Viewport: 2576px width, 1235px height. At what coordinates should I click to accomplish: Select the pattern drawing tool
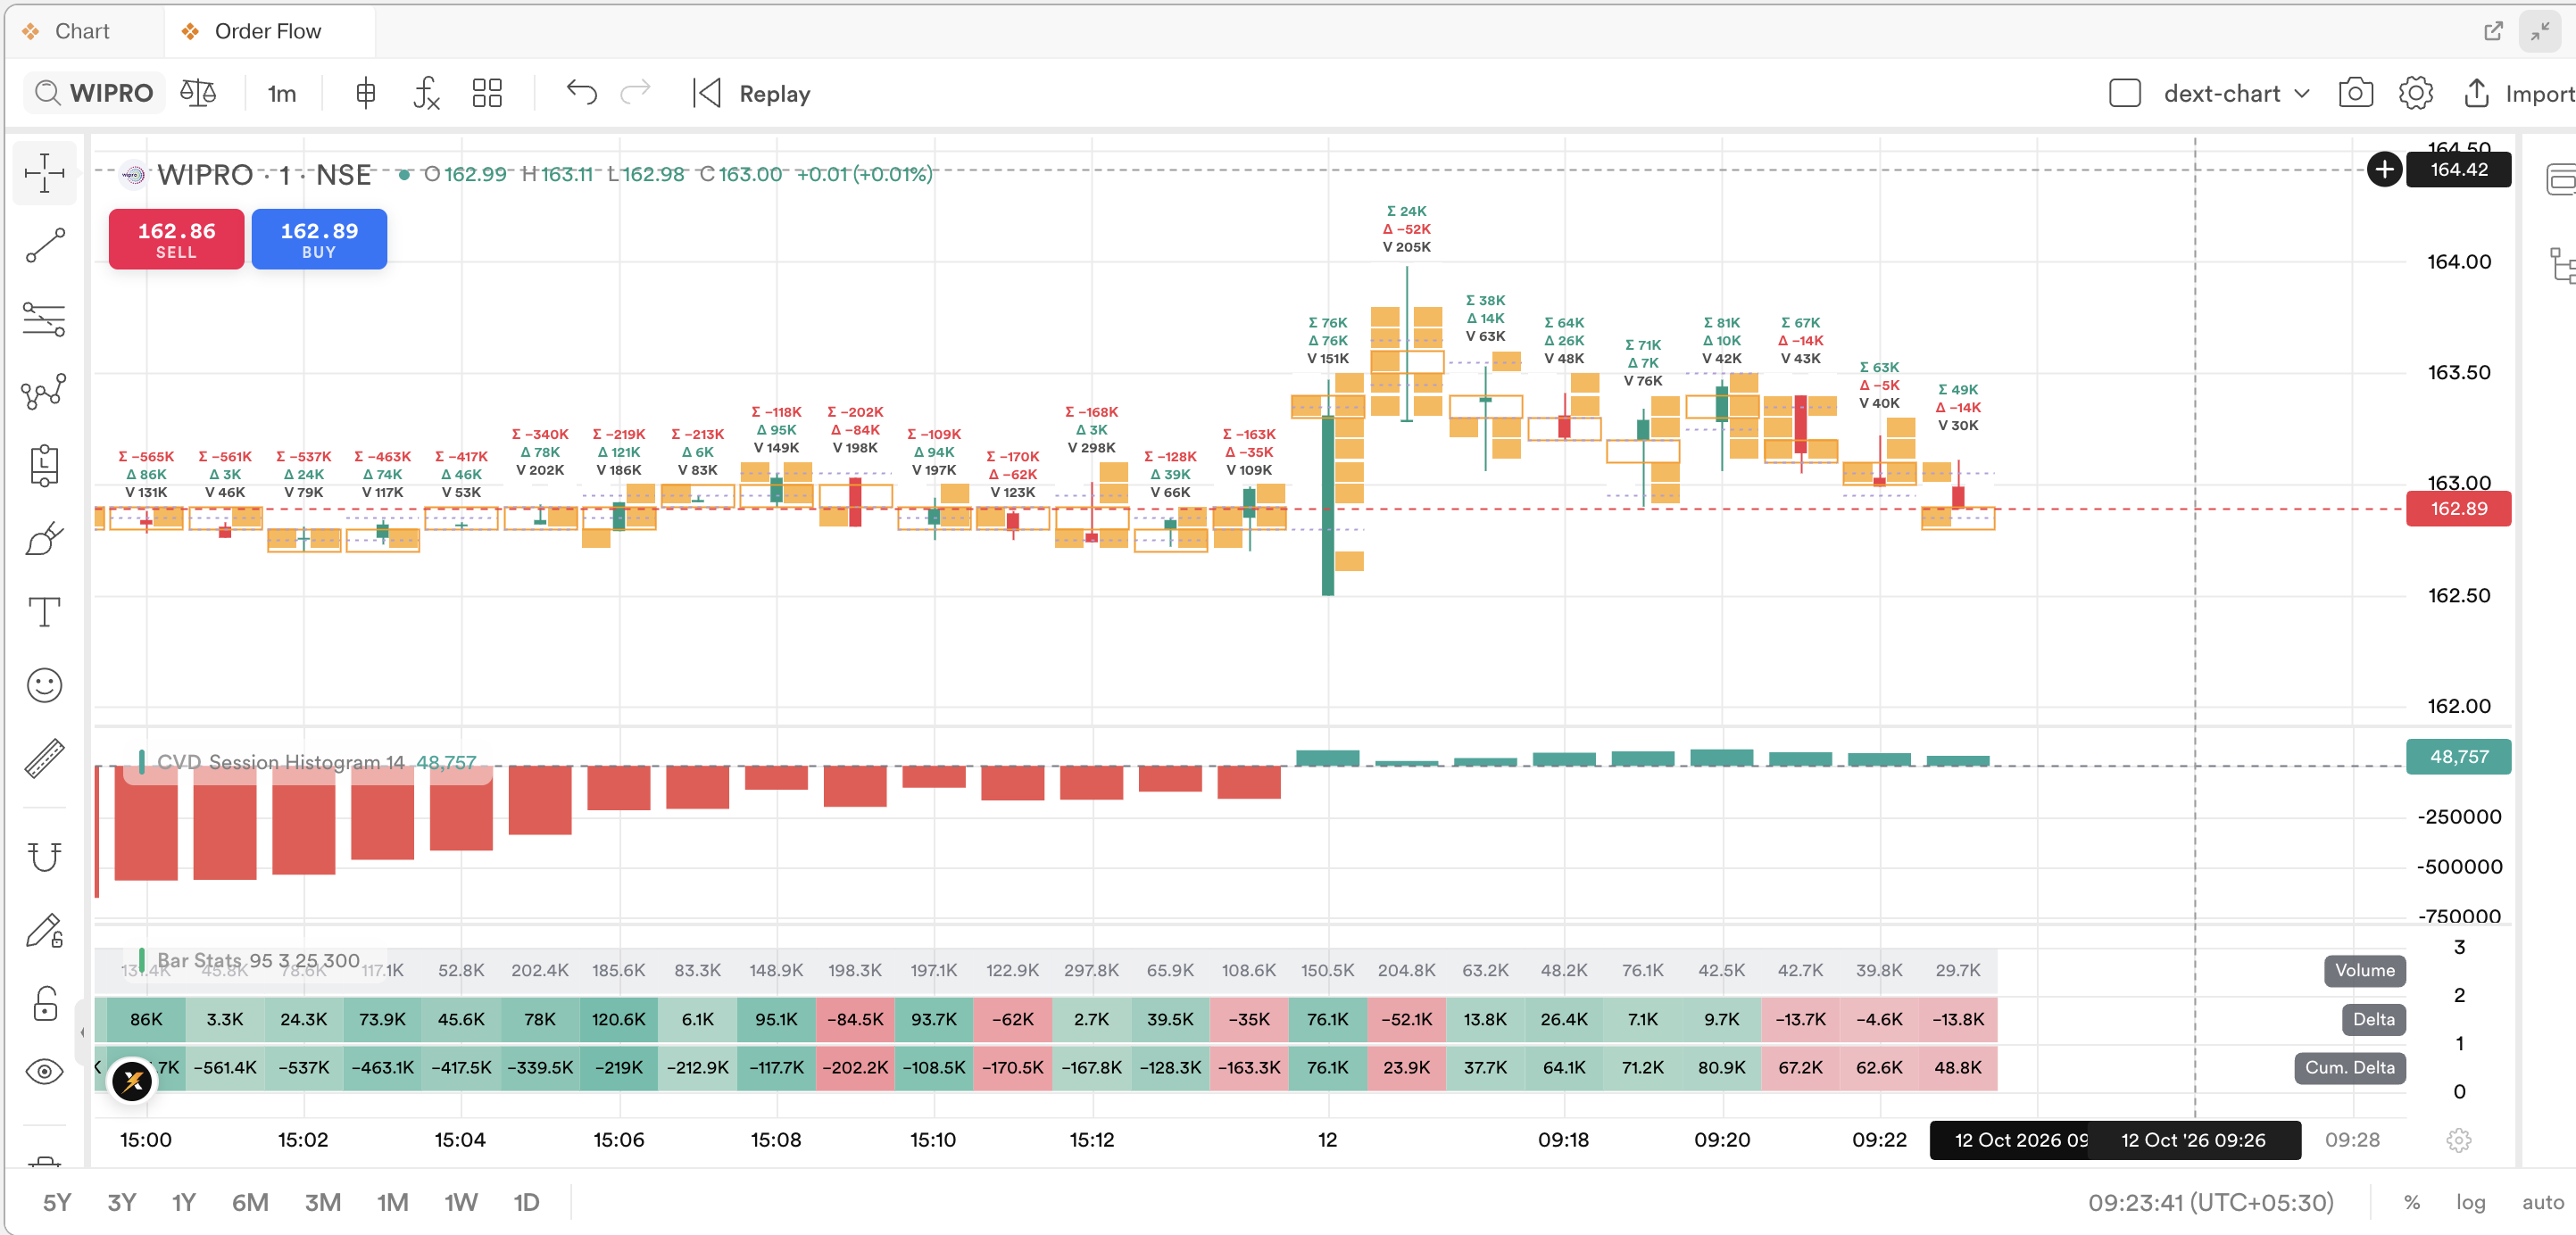[44, 392]
